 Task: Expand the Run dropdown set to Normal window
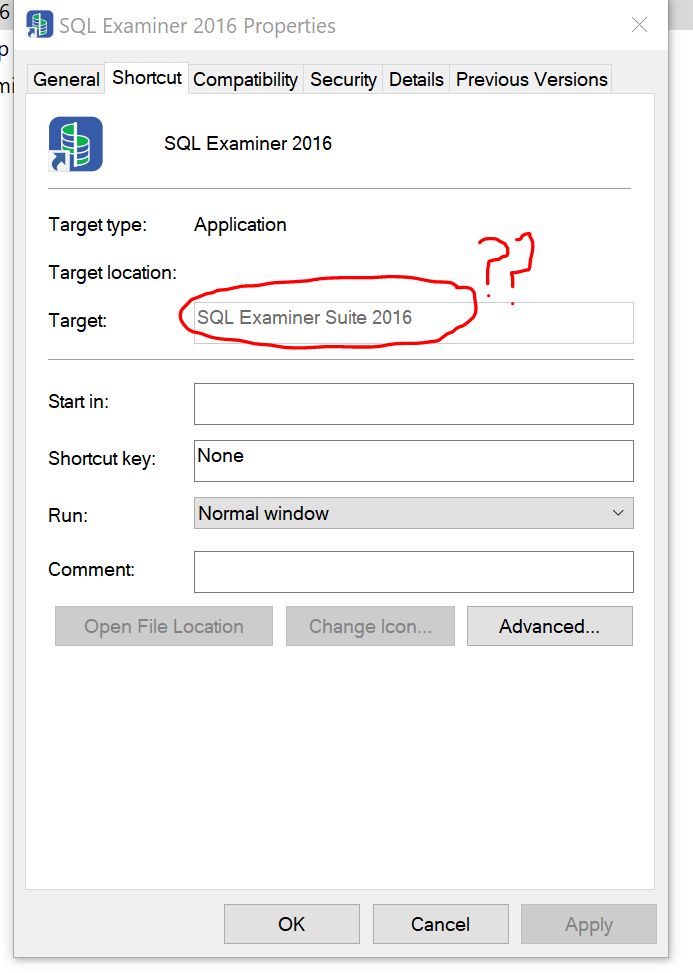(x=413, y=513)
